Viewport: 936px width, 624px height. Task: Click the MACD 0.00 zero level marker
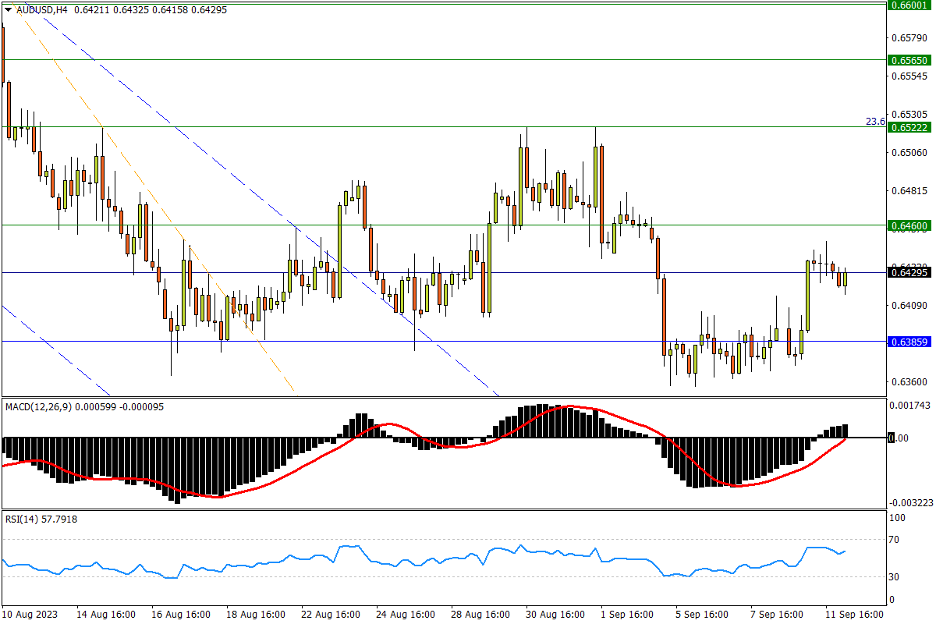900,438
